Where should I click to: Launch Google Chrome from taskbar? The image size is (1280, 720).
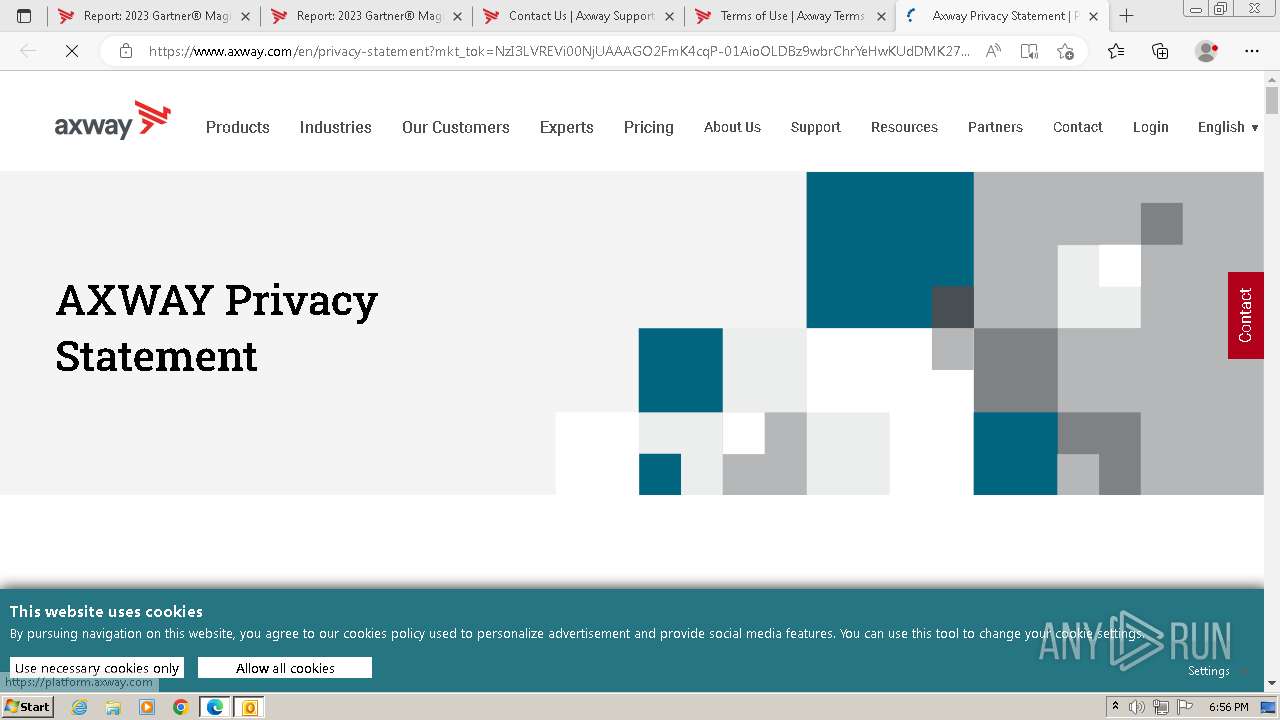point(180,707)
